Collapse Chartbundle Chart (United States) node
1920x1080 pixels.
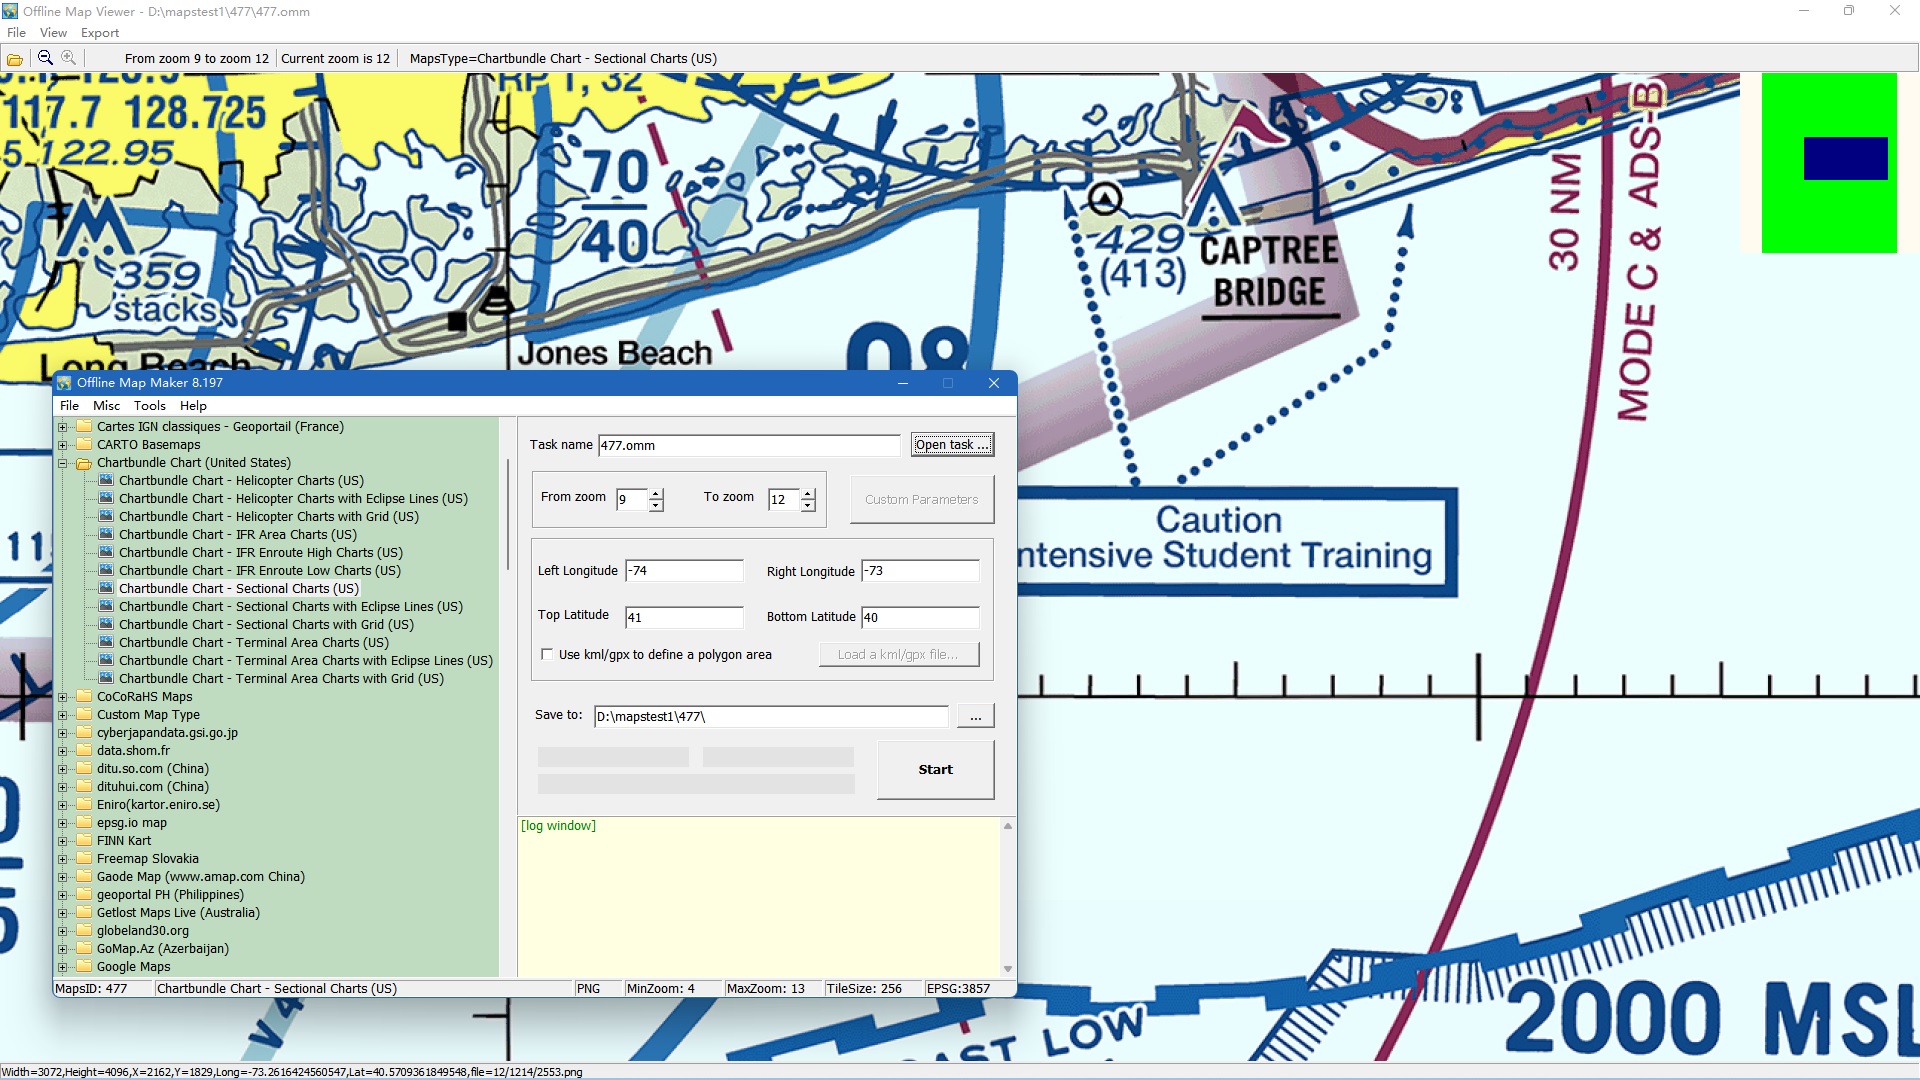pos(63,463)
